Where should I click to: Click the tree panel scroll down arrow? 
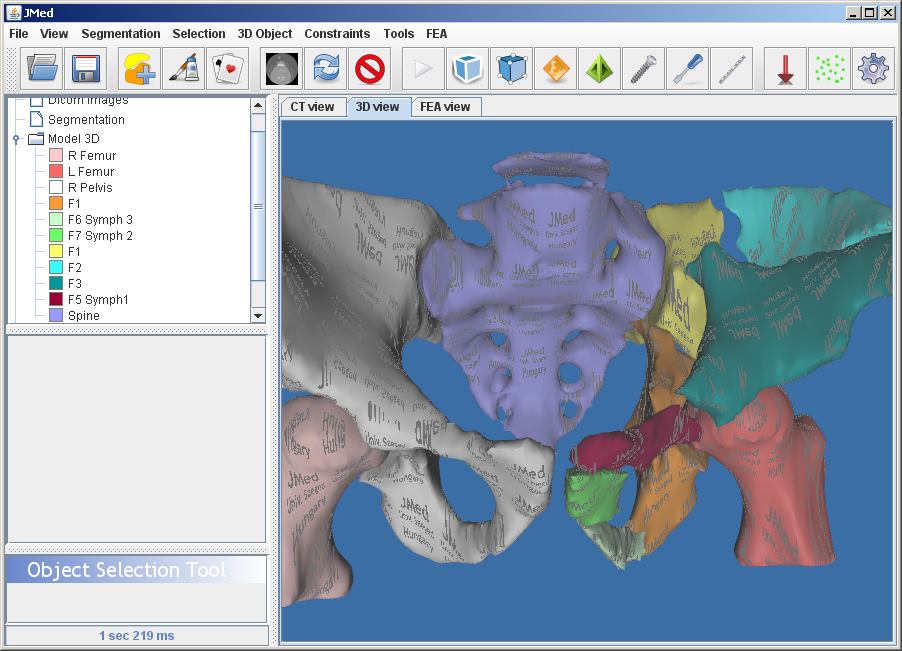(258, 316)
